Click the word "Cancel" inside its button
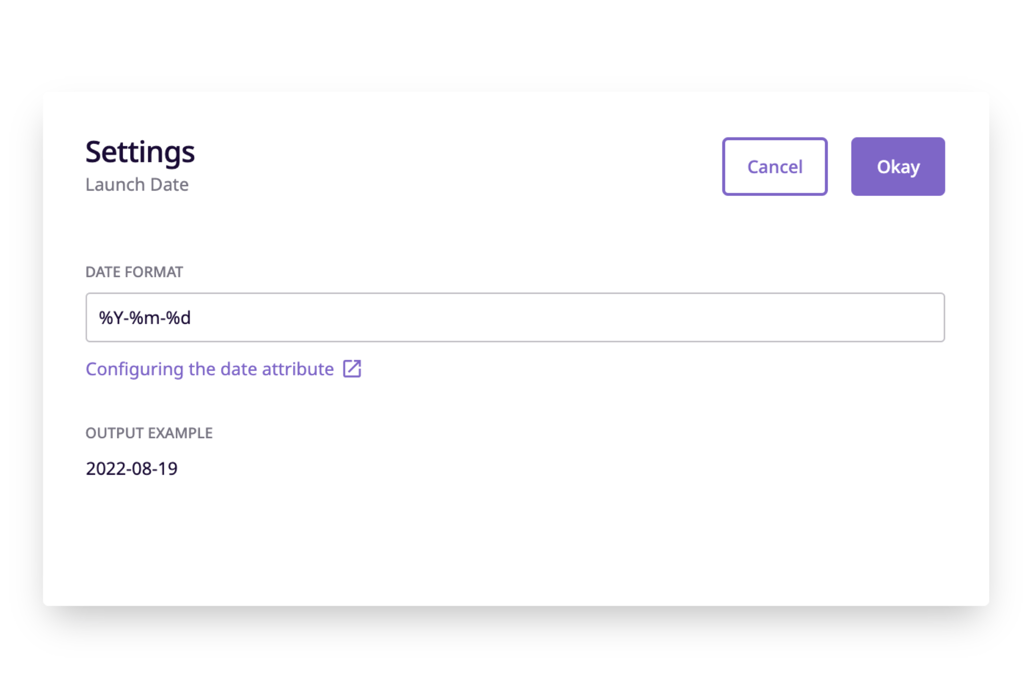Screen dimensions: 1032x698 pos(774,167)
